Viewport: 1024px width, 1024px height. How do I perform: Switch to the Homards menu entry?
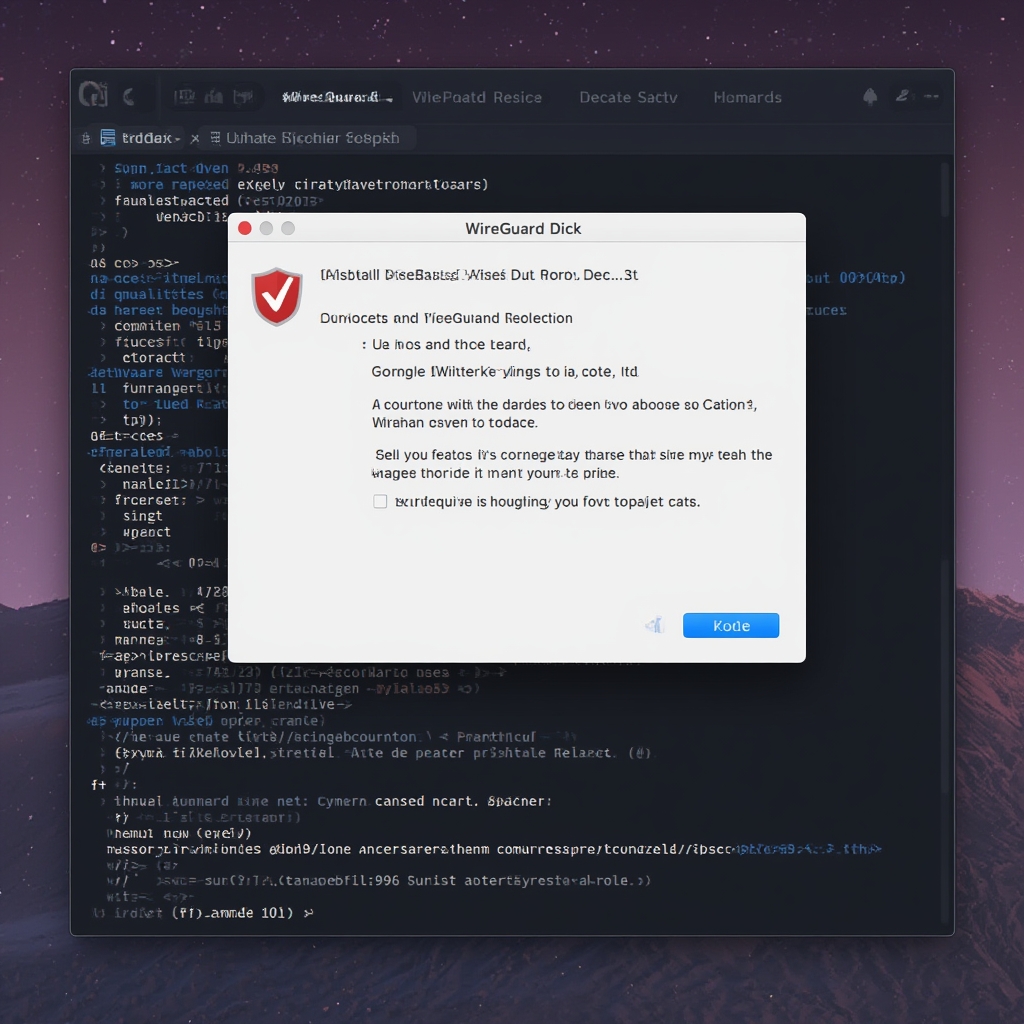tap(747, 97)
